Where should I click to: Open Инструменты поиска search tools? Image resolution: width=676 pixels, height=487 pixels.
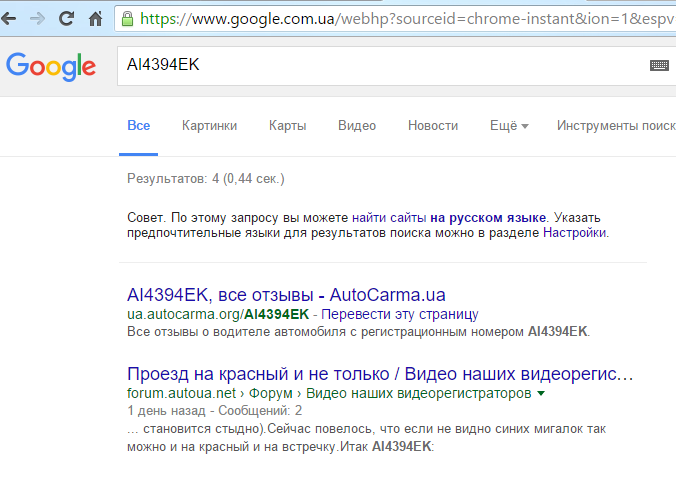(616, 126)
